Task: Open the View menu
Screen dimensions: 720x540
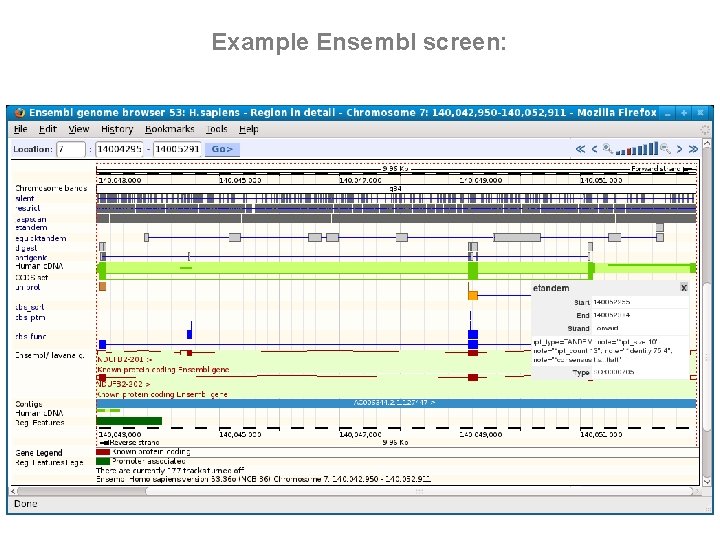Action: click(79, 129)
